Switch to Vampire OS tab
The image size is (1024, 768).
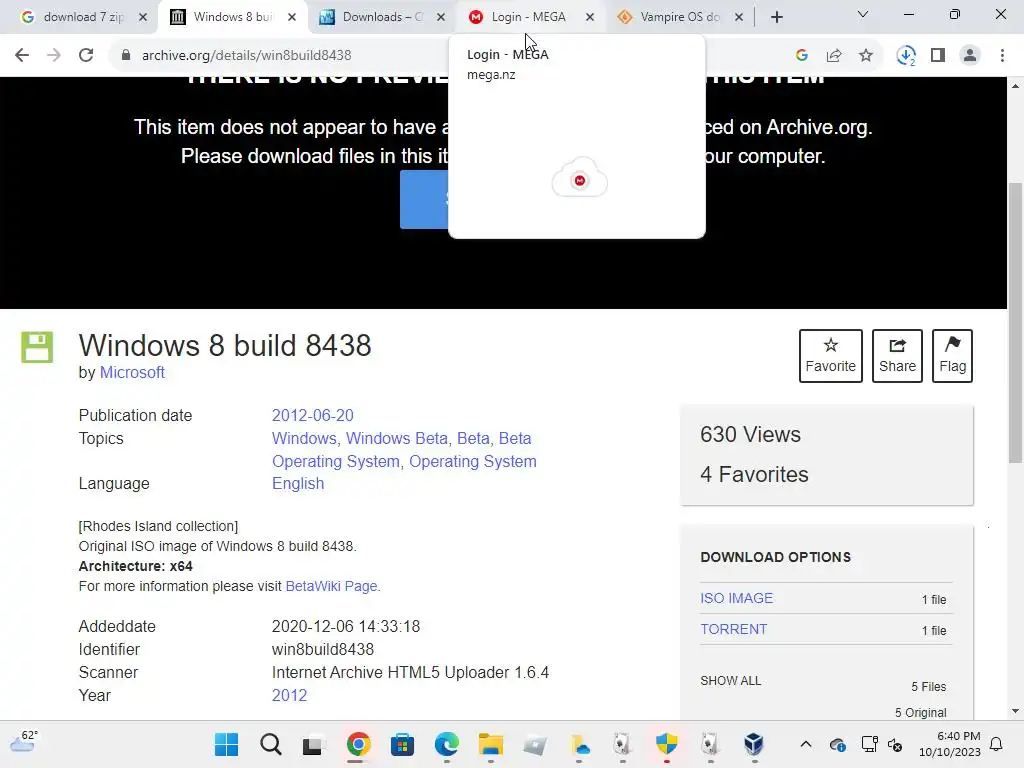[680, 17]
